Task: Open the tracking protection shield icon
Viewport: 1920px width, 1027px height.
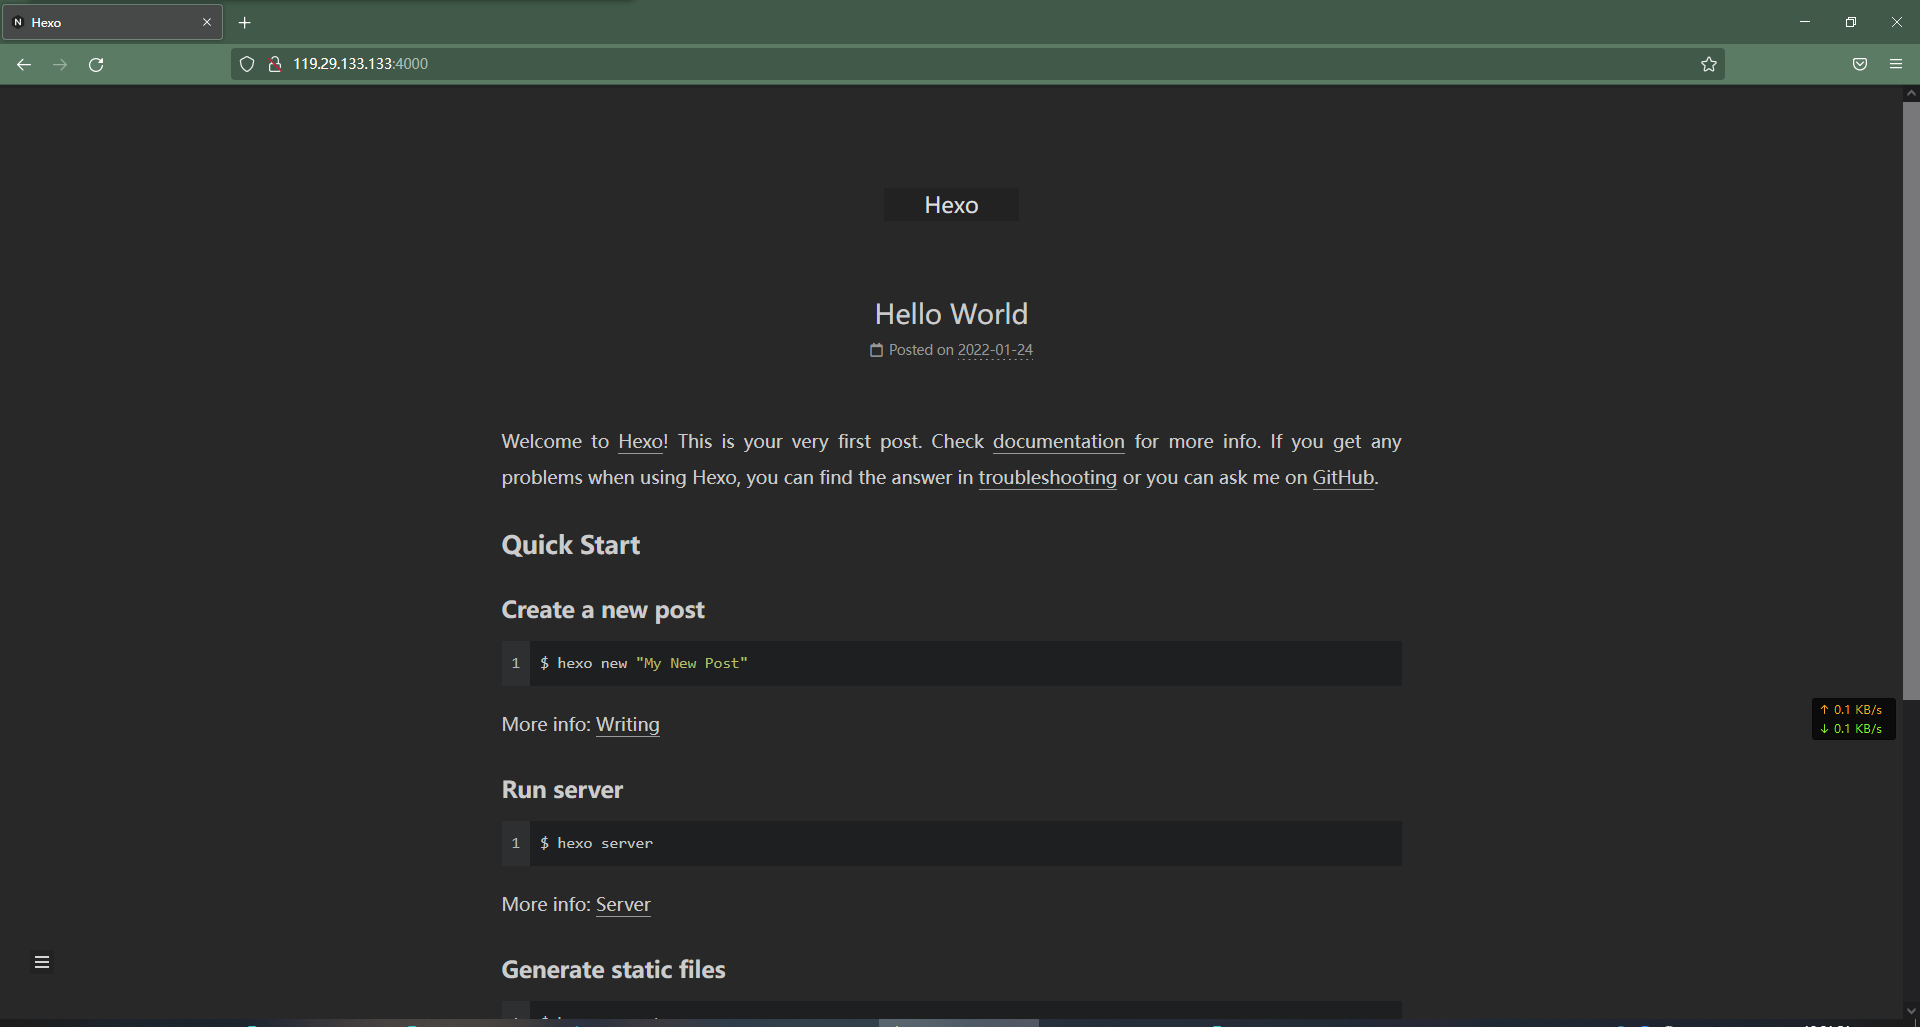Action: coord(247,64)
